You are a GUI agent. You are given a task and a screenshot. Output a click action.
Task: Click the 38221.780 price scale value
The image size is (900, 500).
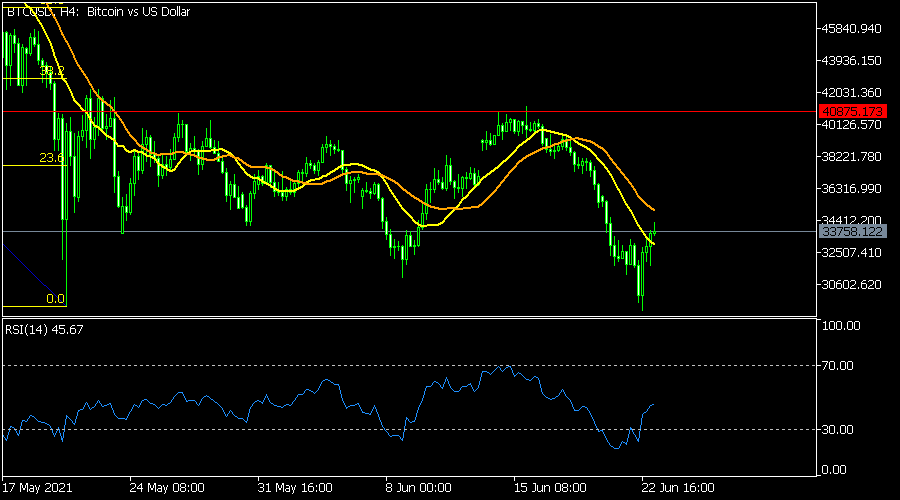(x=851, y=157)
